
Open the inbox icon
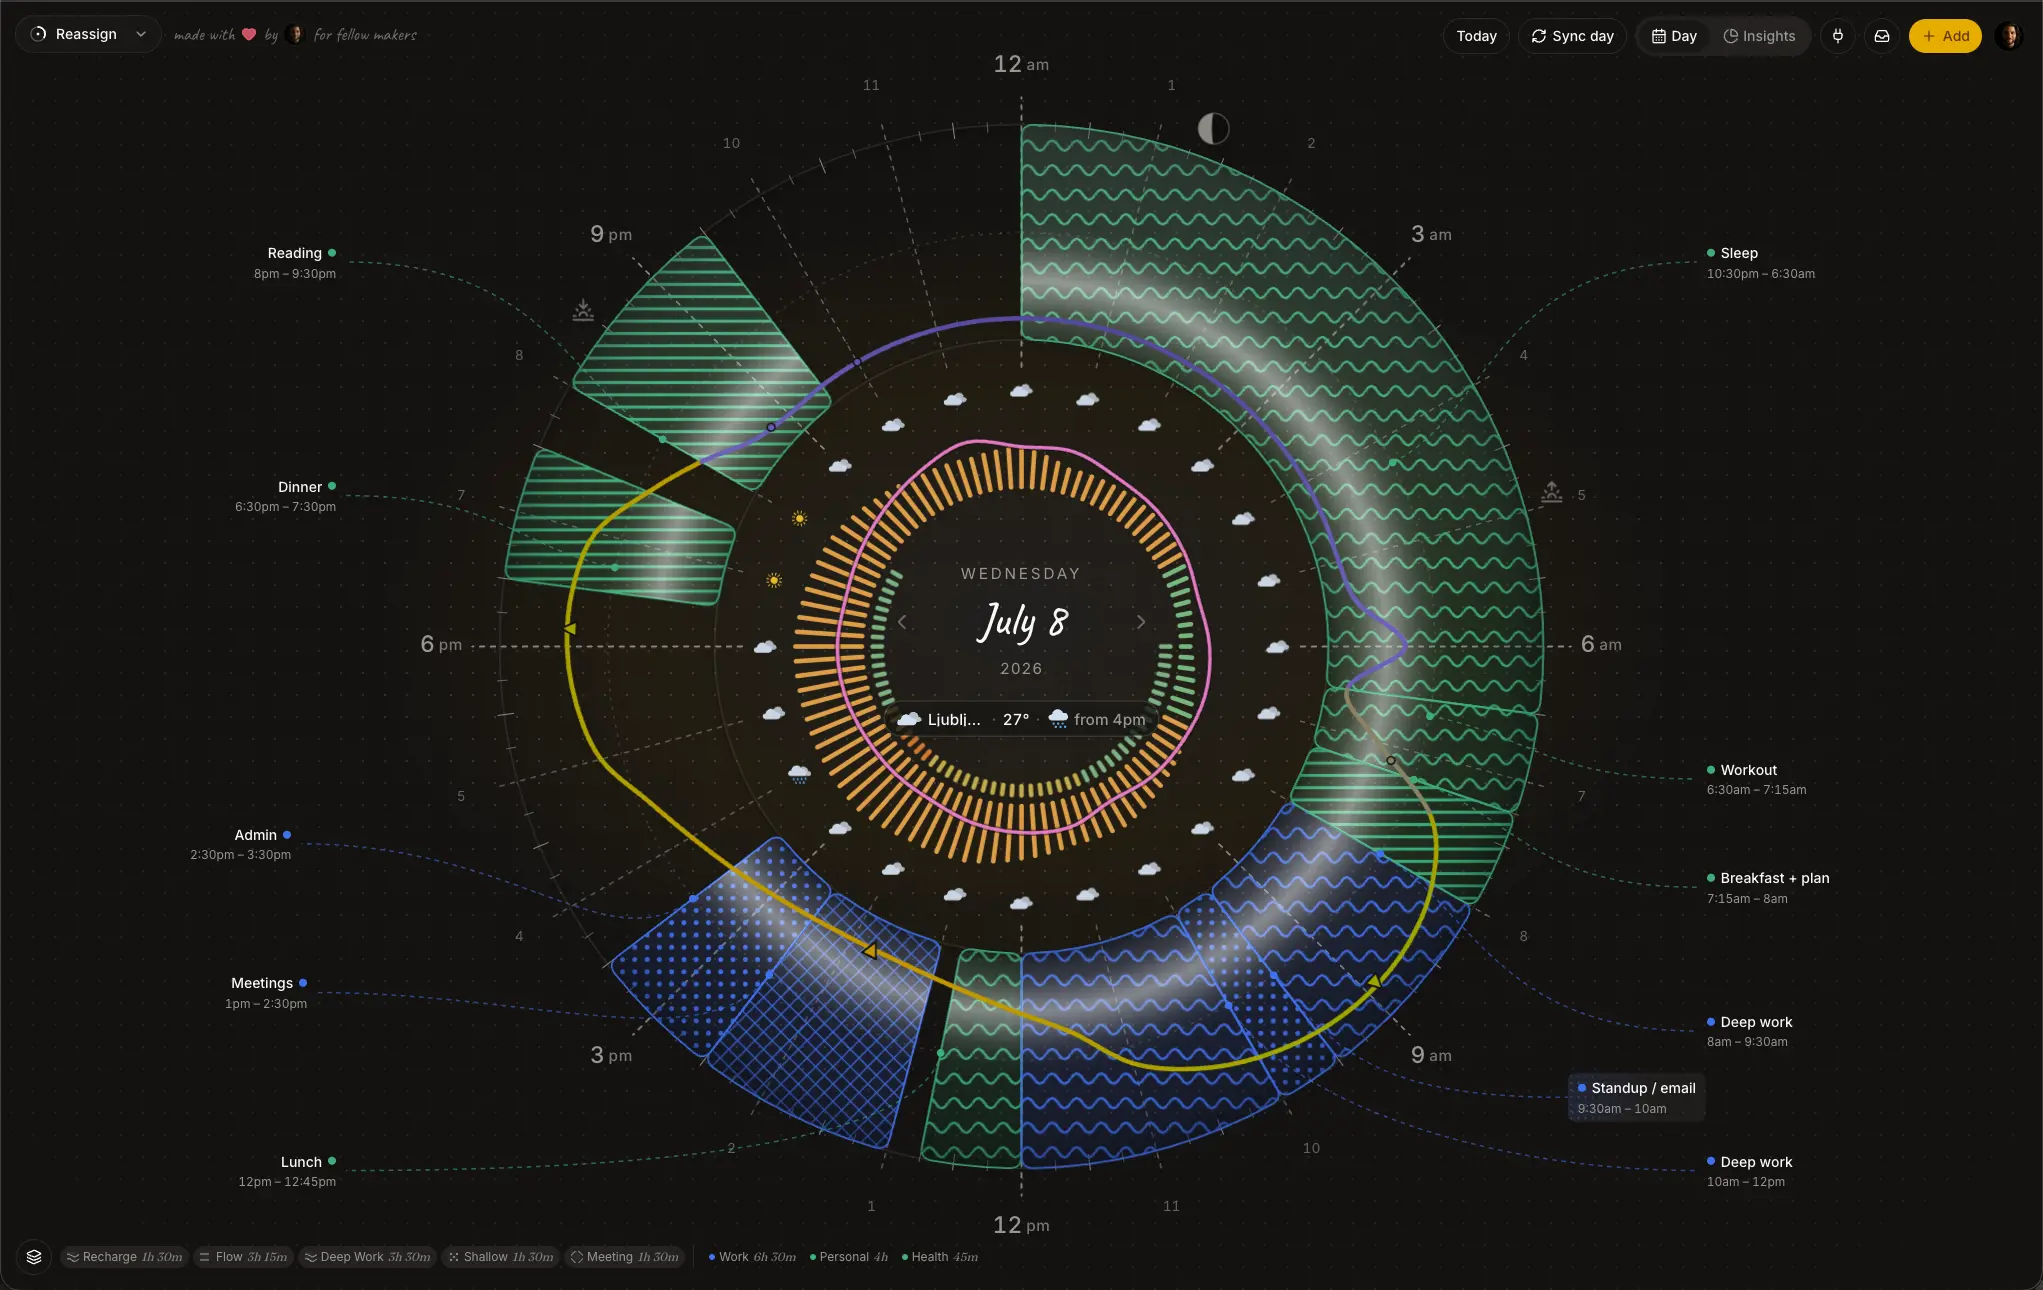(1881, 36)
